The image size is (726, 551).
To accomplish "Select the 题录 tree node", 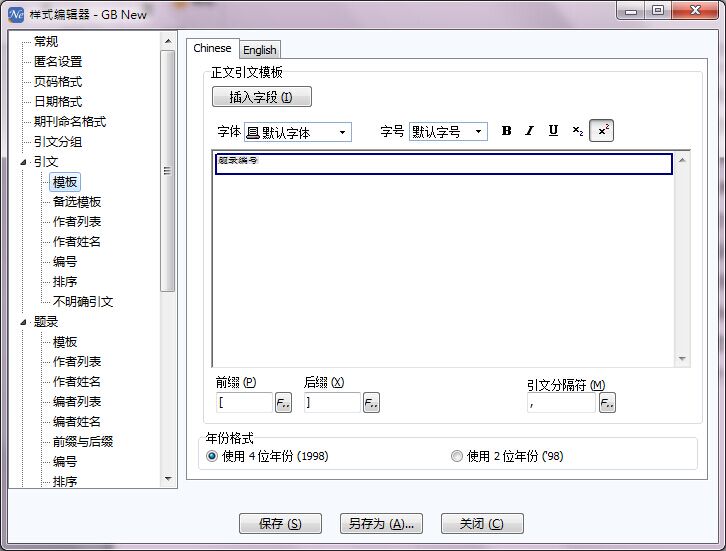I will pyautogui.click(x=46, y=322).
